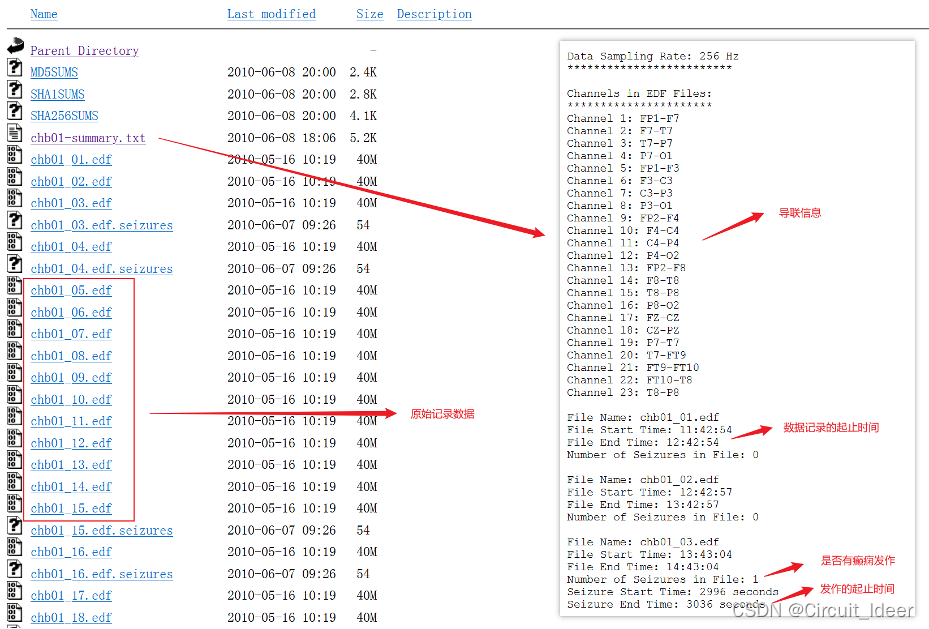
Task: Select 'Channel 1: FP1-F7' text line
Action: tap(623, 118)
